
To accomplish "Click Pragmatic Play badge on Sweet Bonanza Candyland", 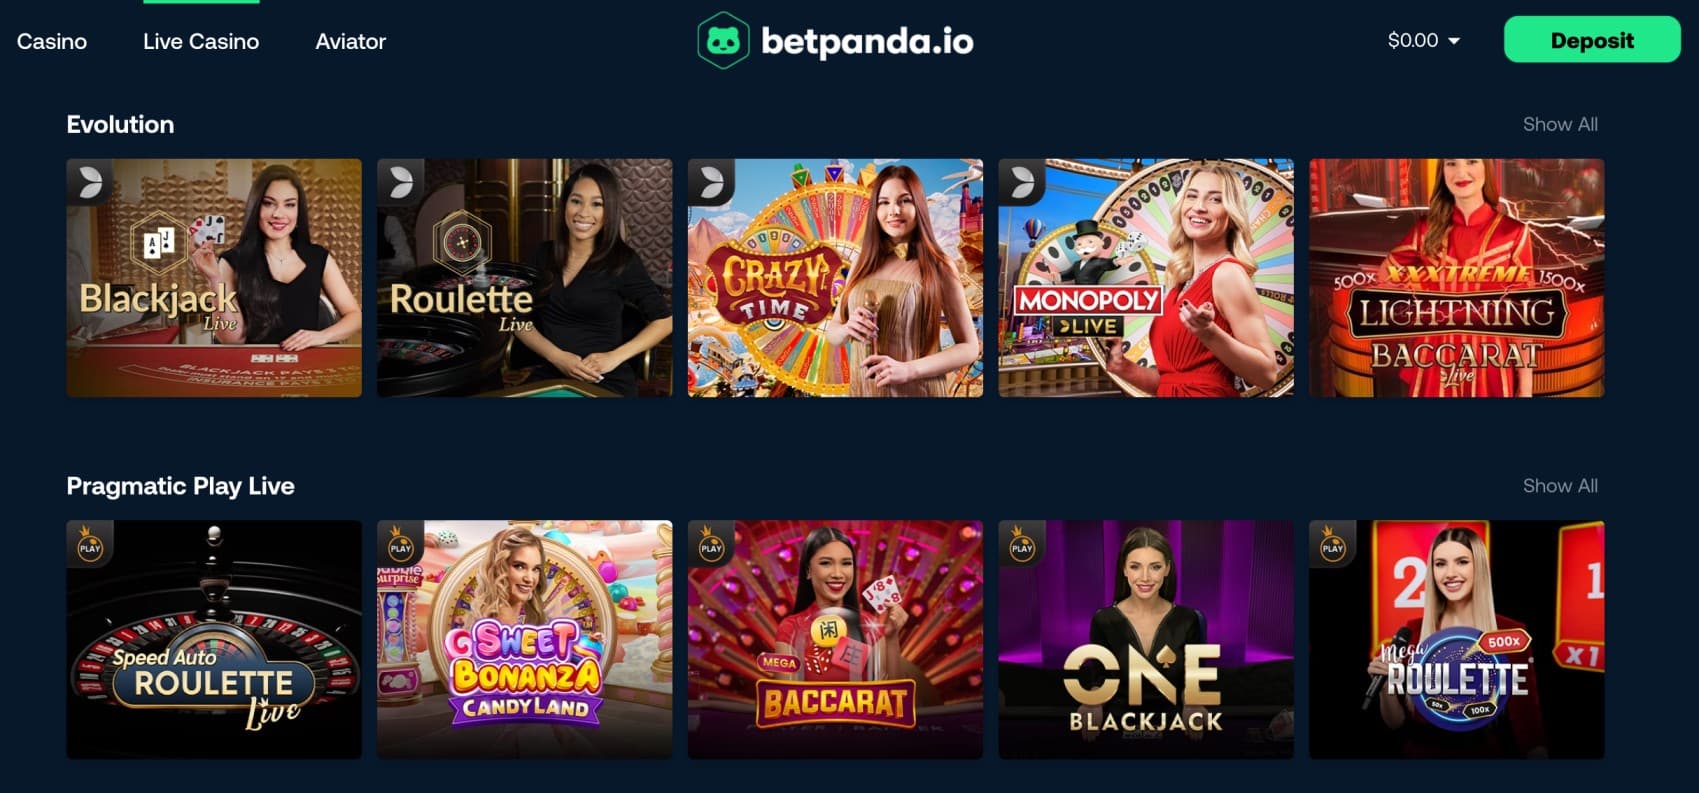I will 401,545.
